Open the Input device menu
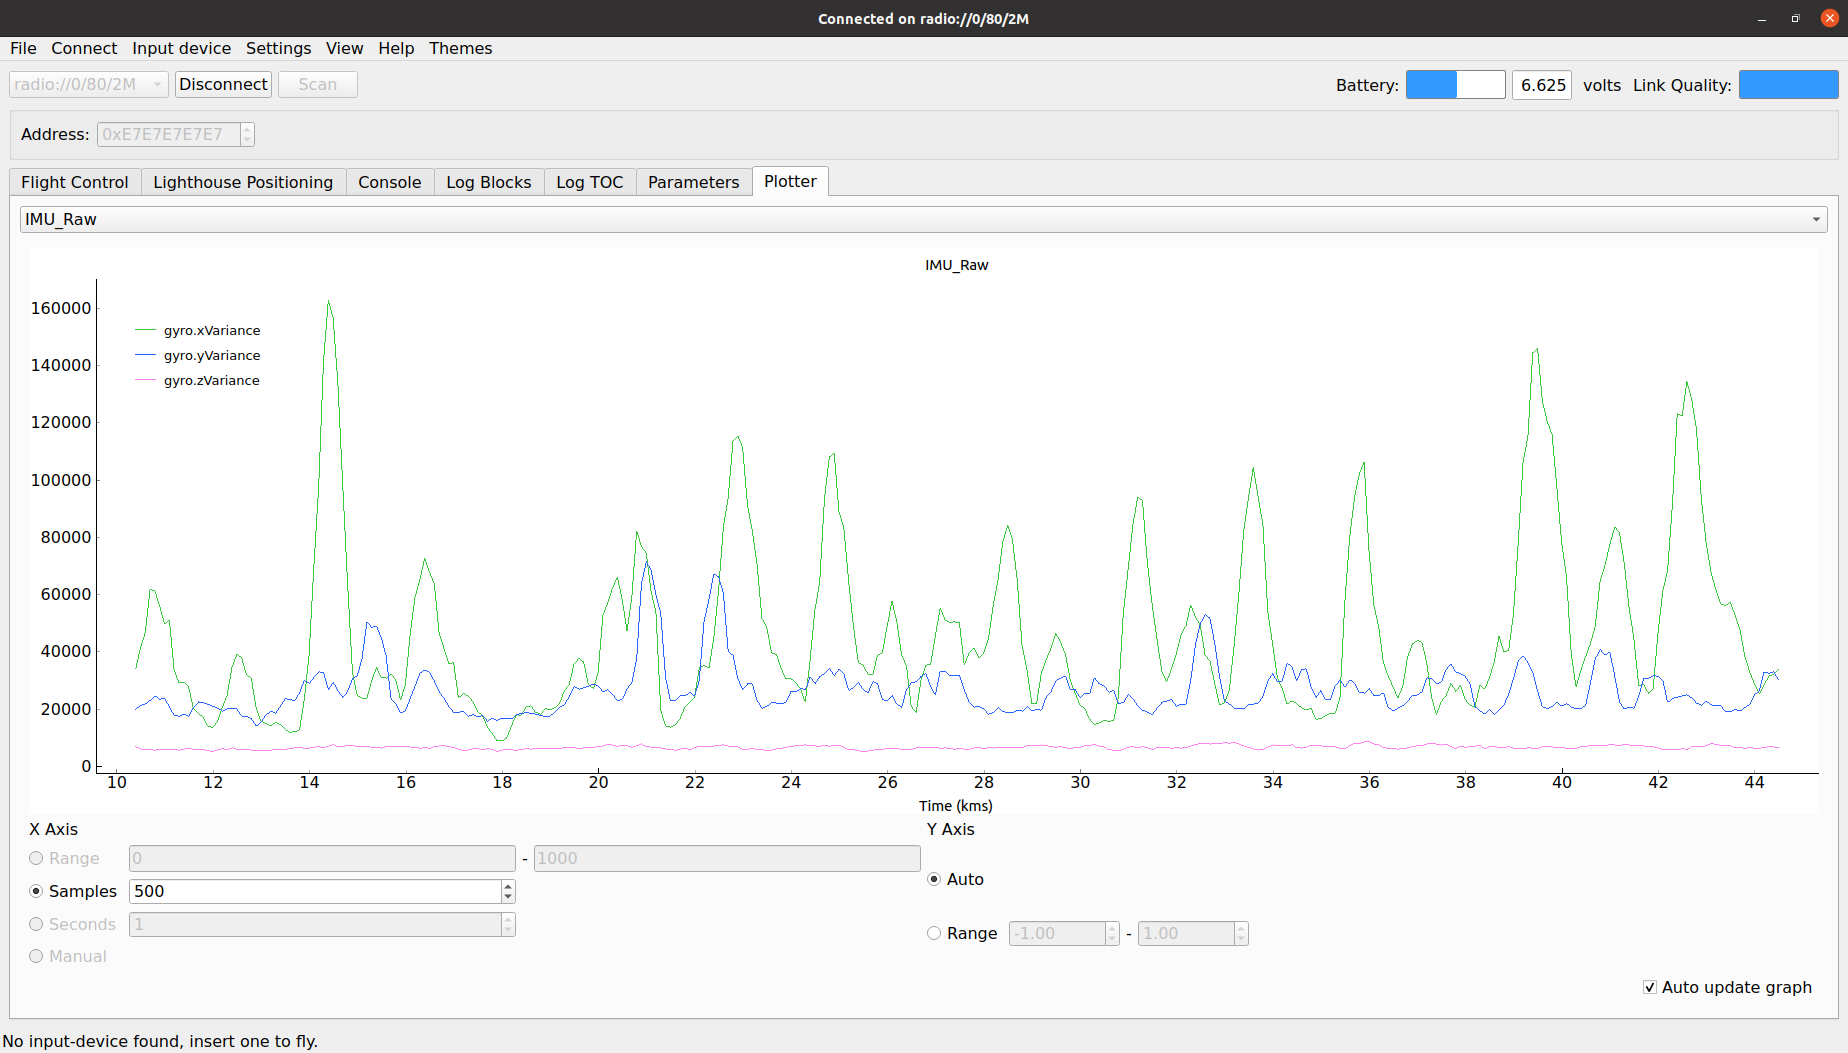Viewport: 1848px width, 1053px height. pos(181,48)
